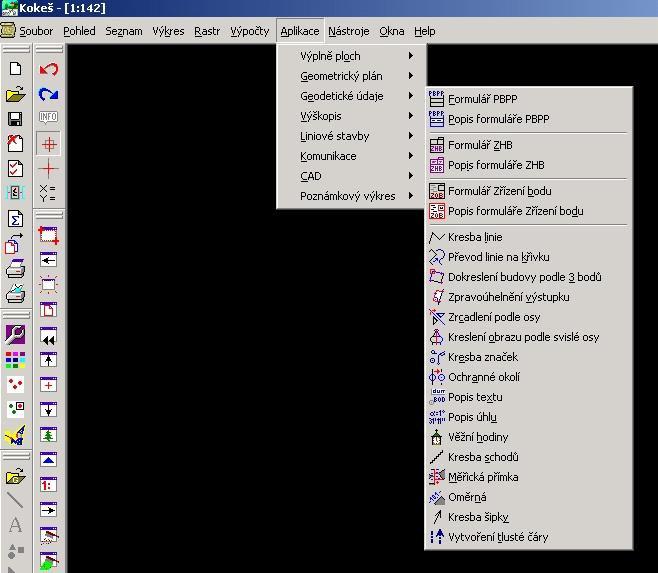Click the 1: scale view icon
The image size is (658, 573).
pyautogui.click(x=49, y=485)
